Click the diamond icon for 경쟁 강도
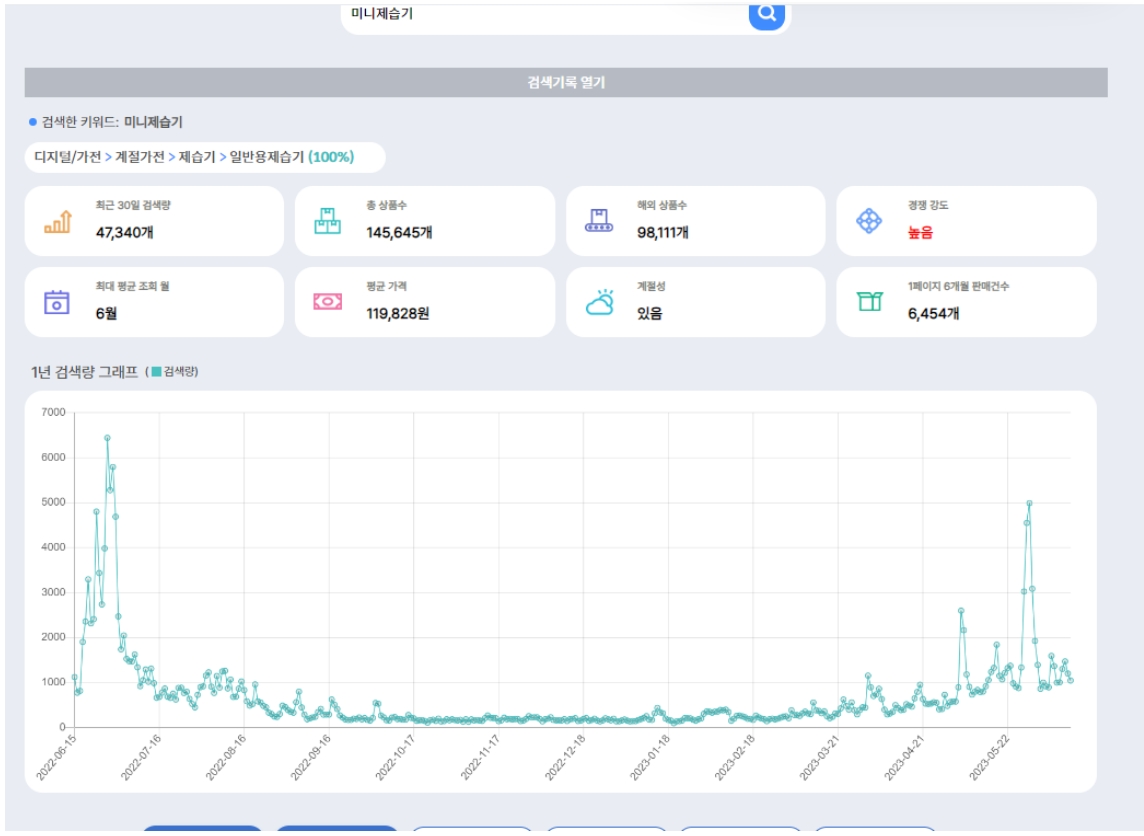This screenshot has height=836, width=1144. 870,221
